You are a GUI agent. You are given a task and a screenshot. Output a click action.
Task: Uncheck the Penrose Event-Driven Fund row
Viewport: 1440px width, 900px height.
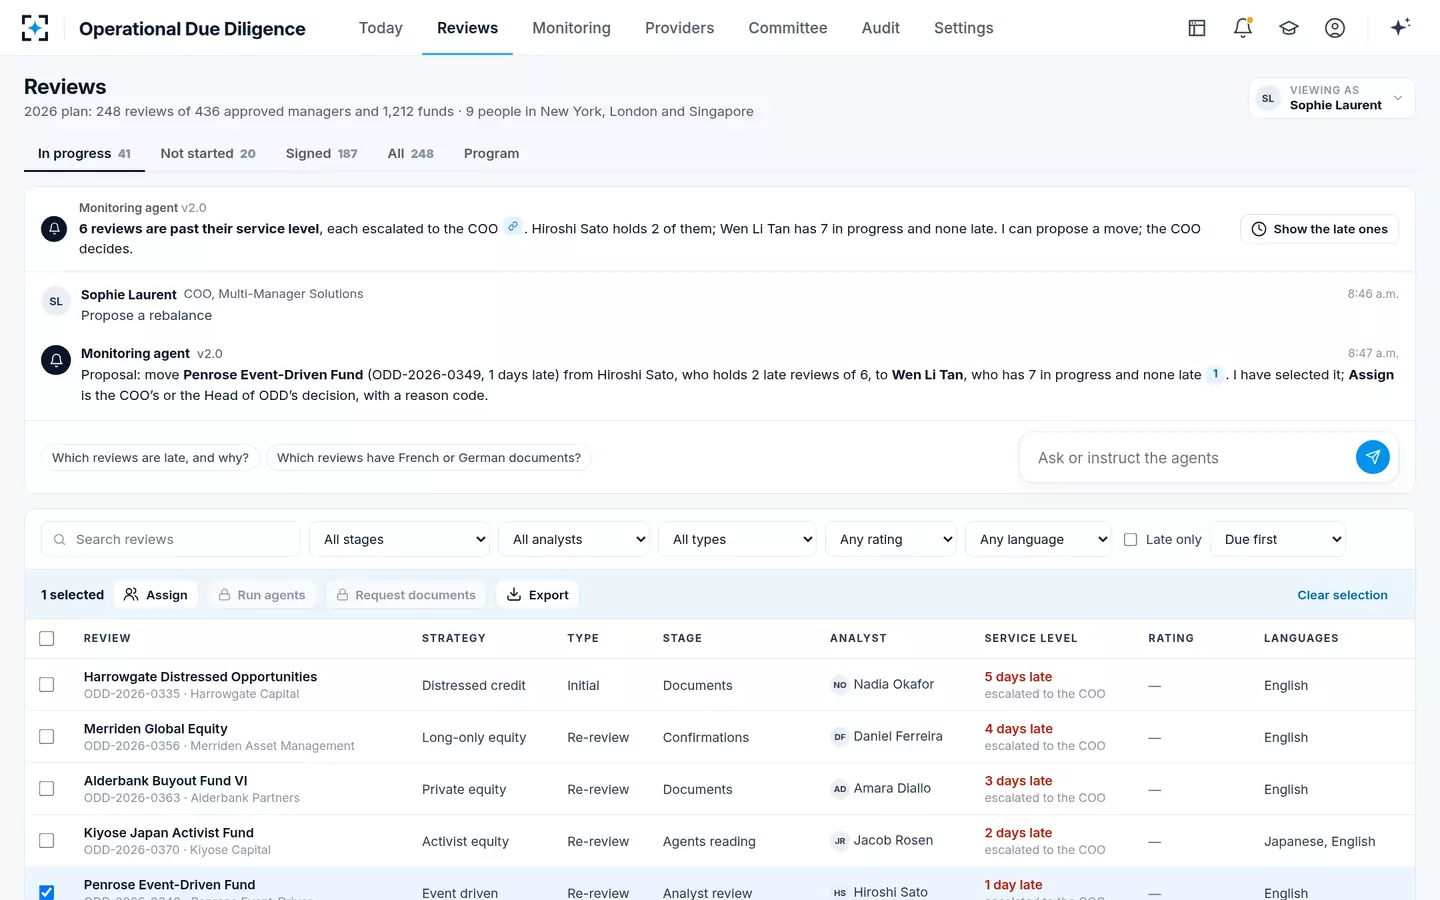pos(47,892)
